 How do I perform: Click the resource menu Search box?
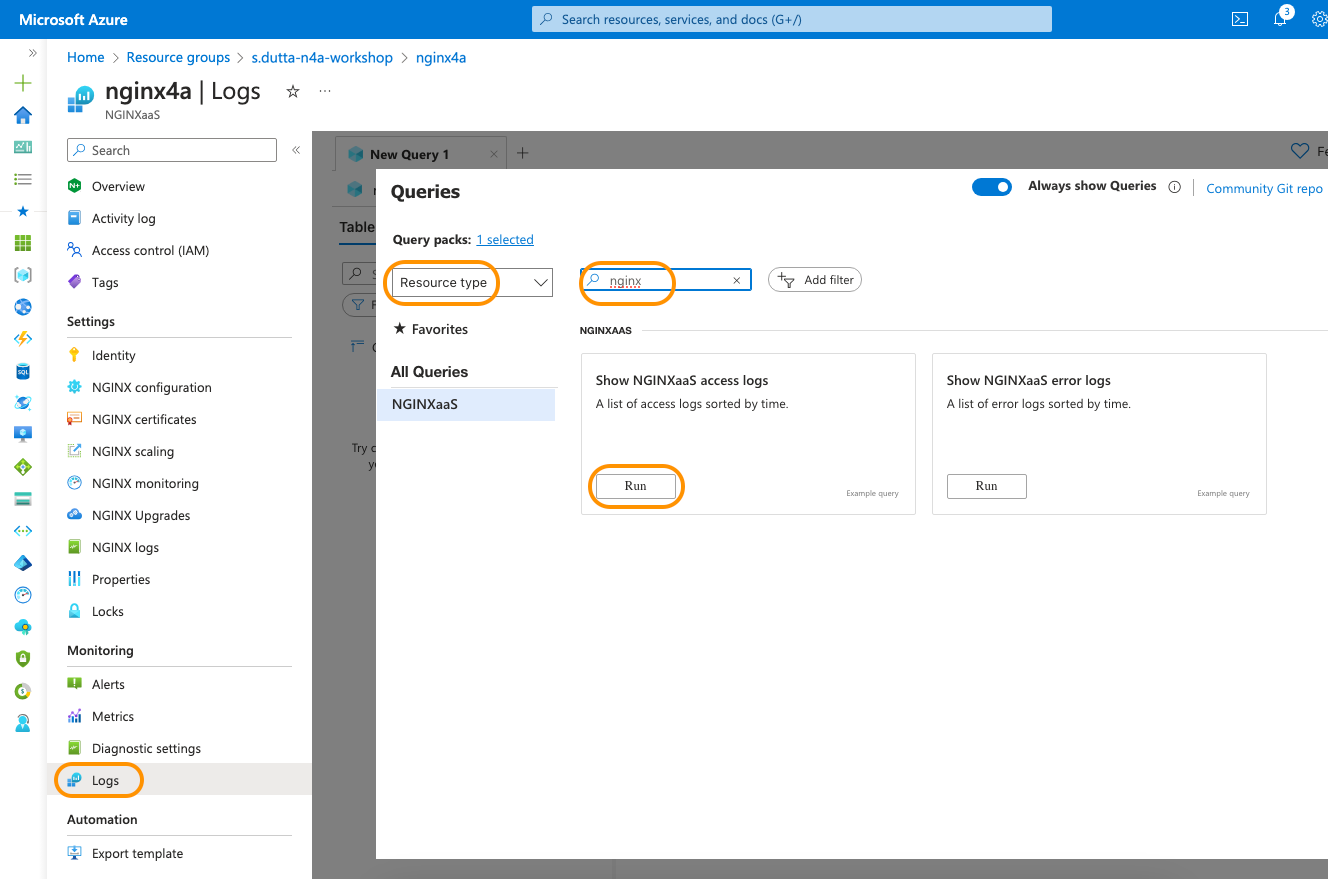pos(172,150)
